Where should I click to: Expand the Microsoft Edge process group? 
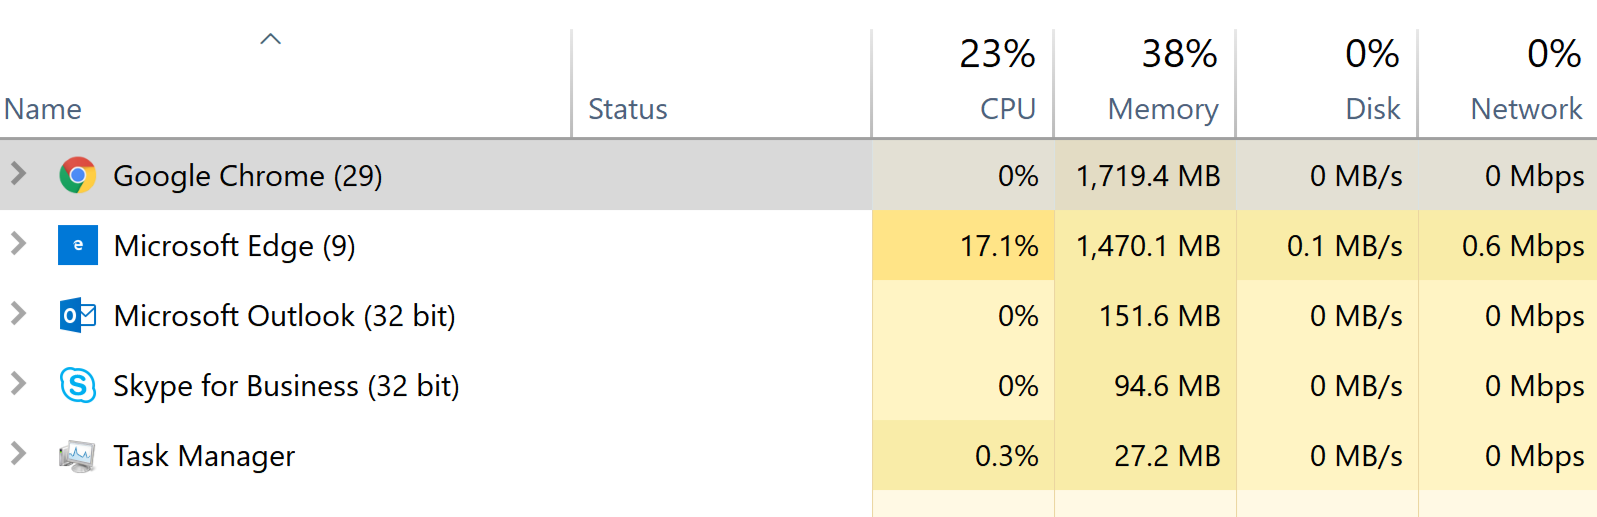point(18,243)
